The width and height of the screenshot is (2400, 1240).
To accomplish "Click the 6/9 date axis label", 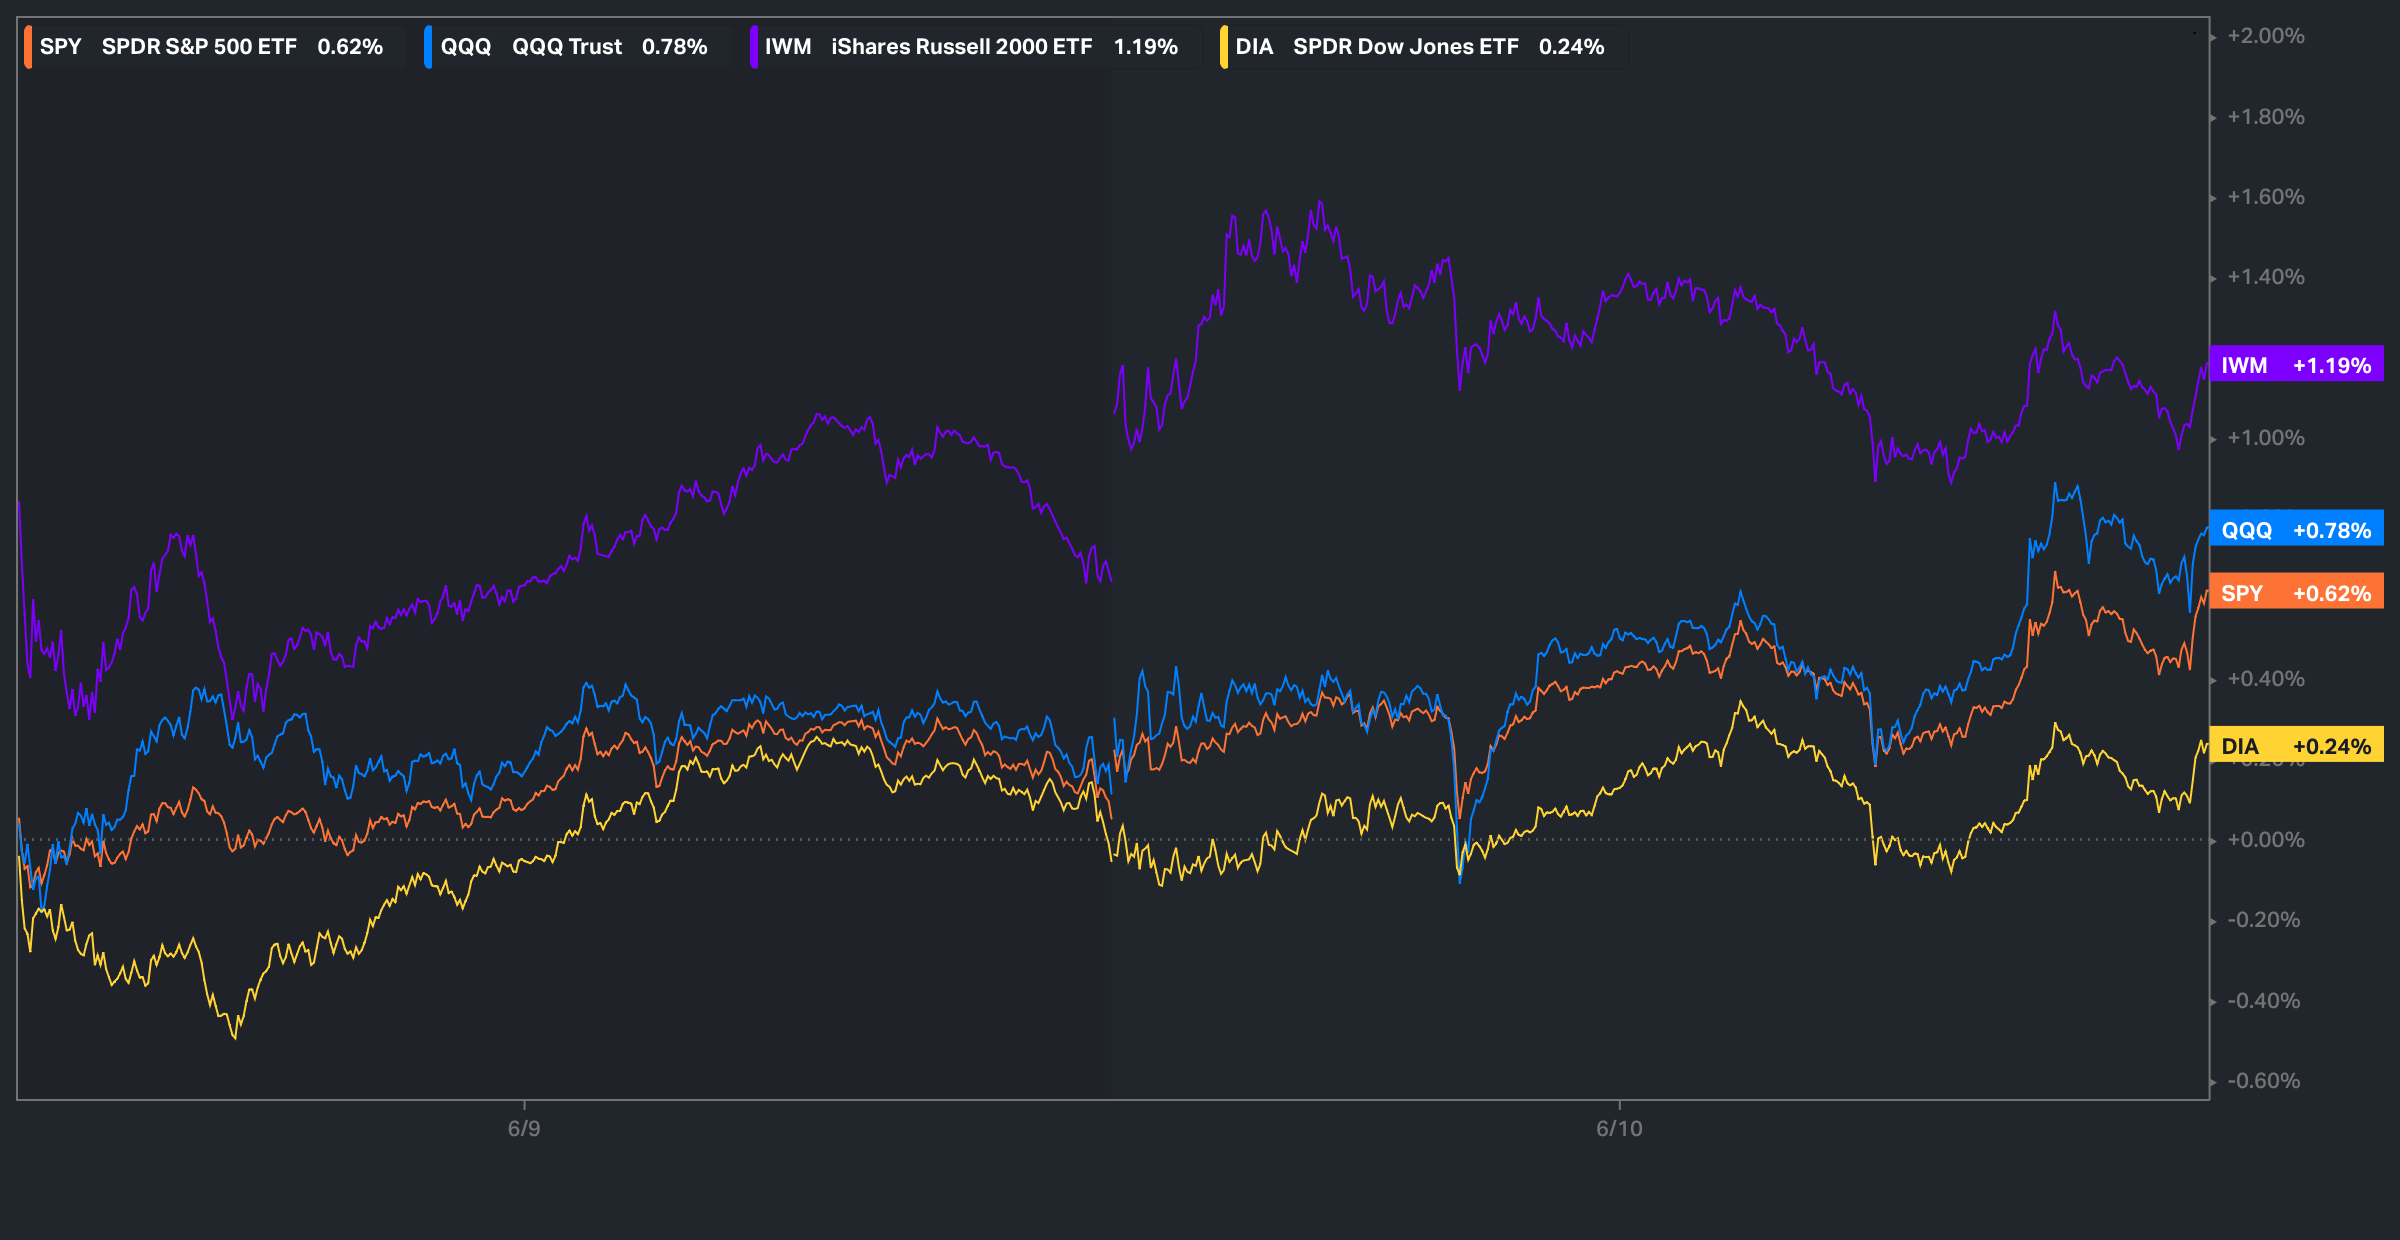I will (524, 1129).
